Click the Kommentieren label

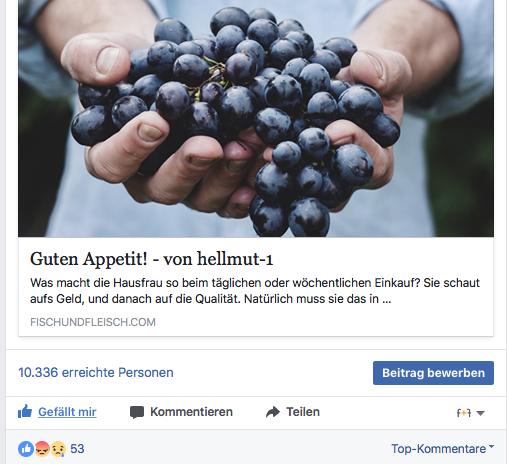191,412
